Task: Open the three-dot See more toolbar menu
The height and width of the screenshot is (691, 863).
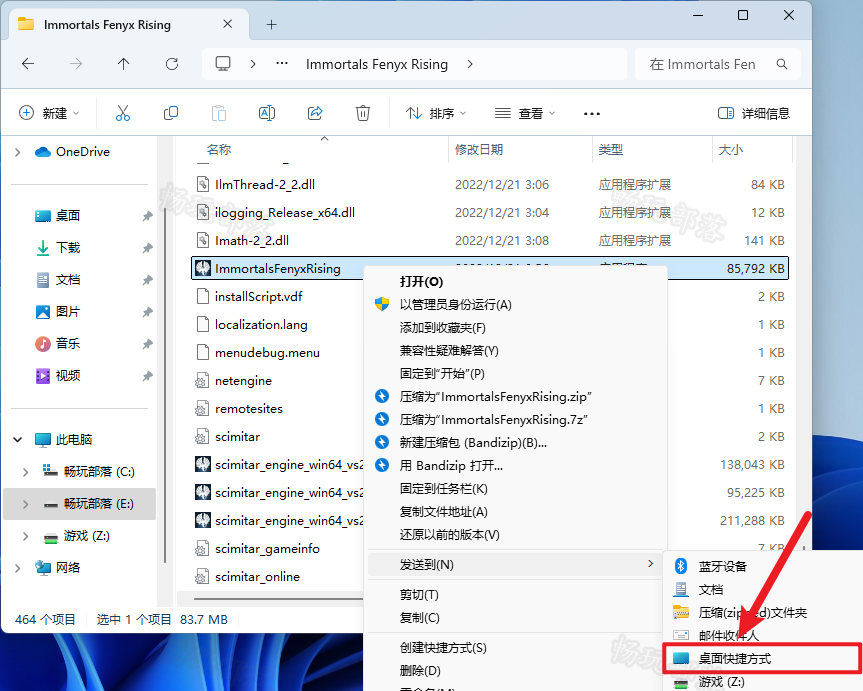Action: pyautogui.click(x=592, y=113)
